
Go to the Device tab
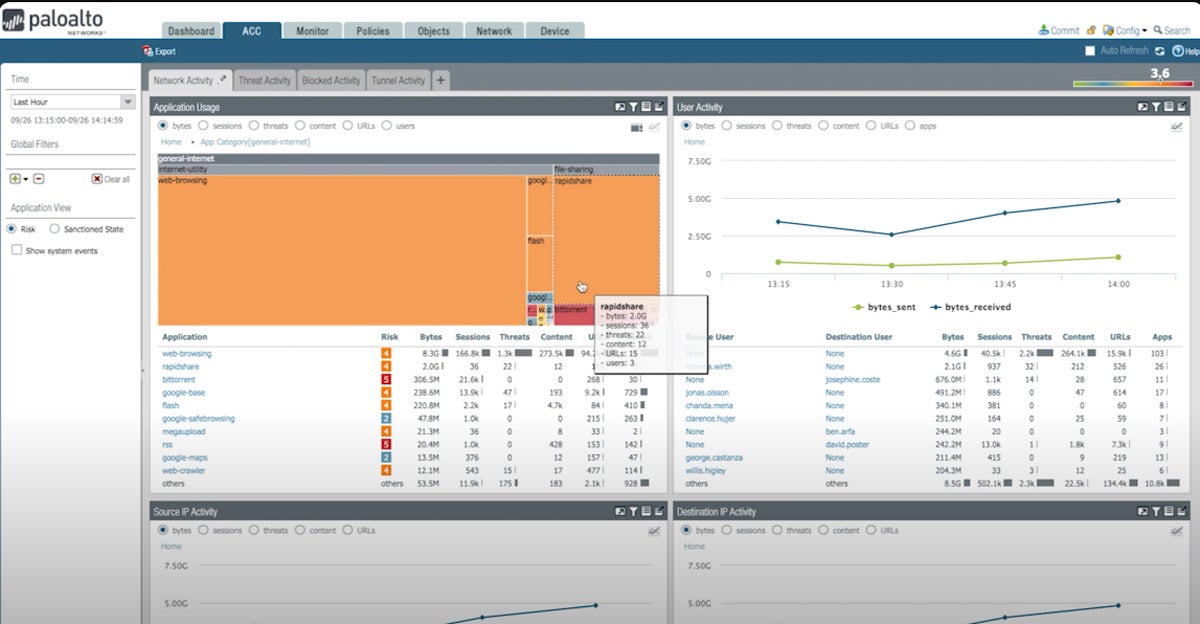(x=555, y=31)
